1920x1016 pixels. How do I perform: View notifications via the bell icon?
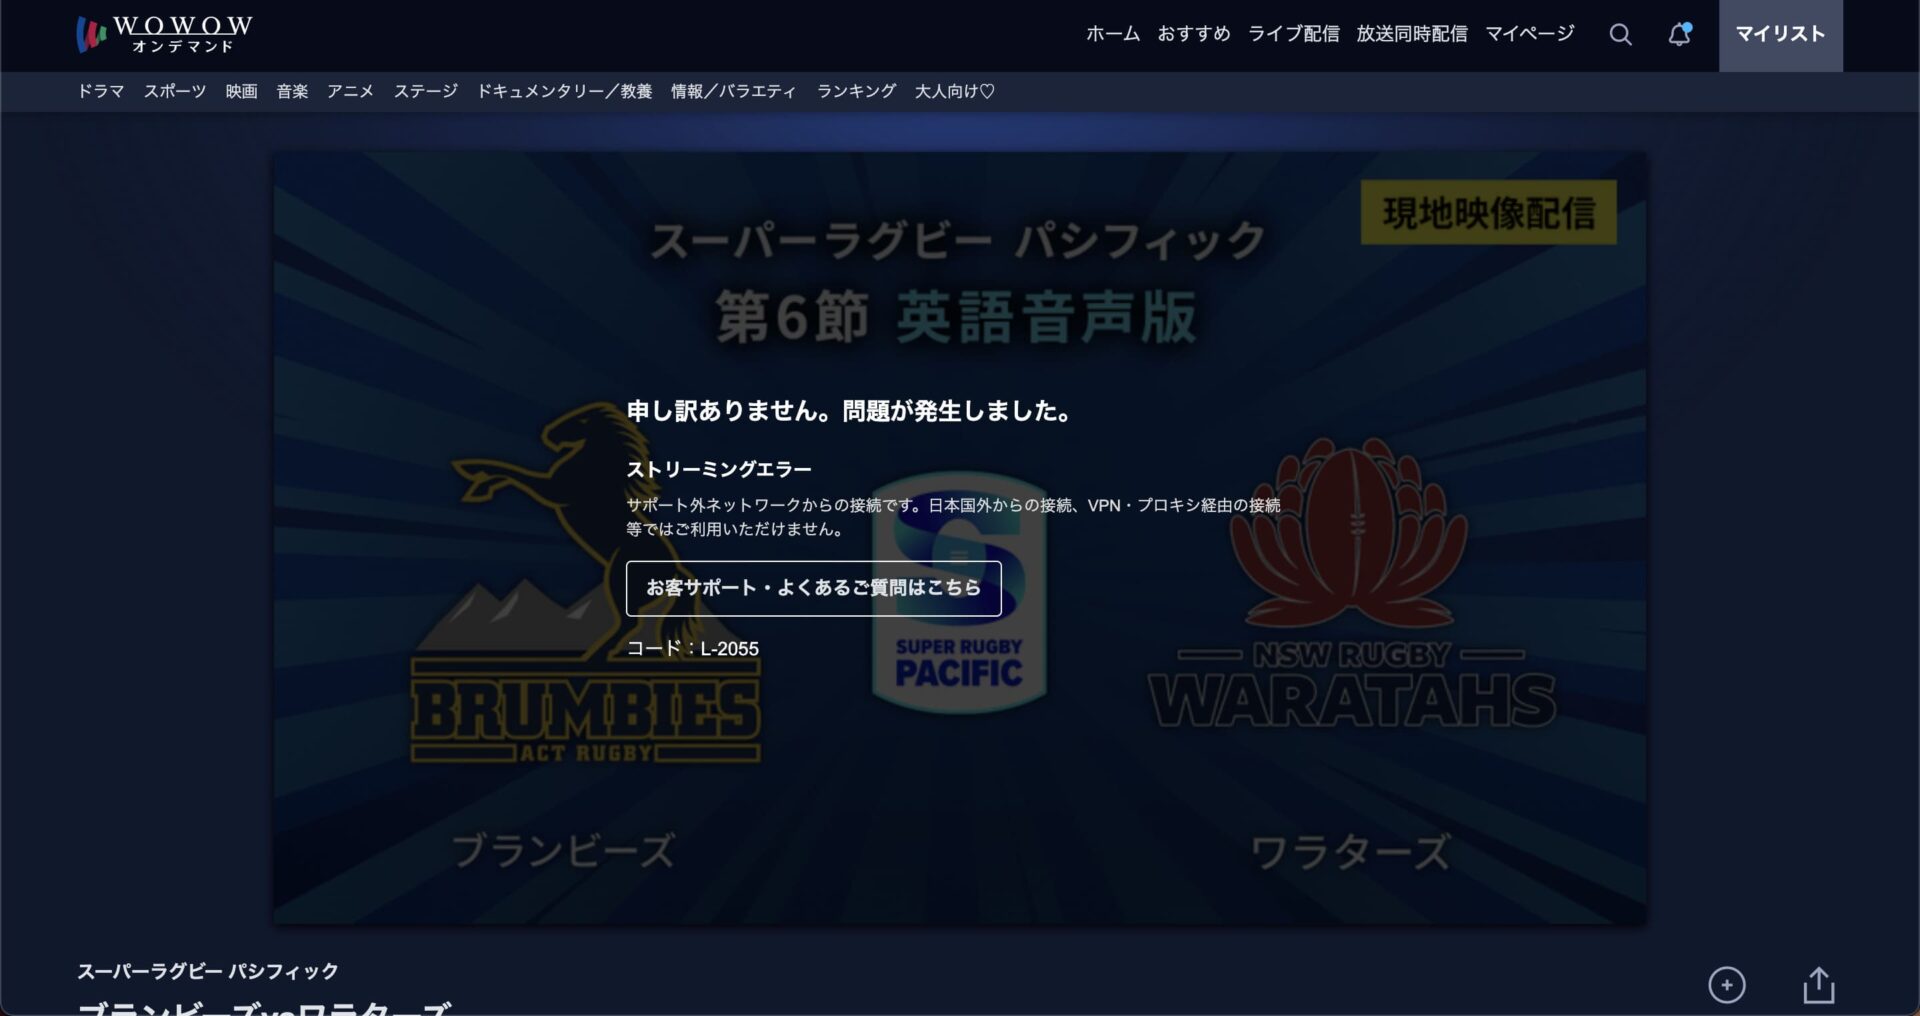click(x=1678, y=33)
